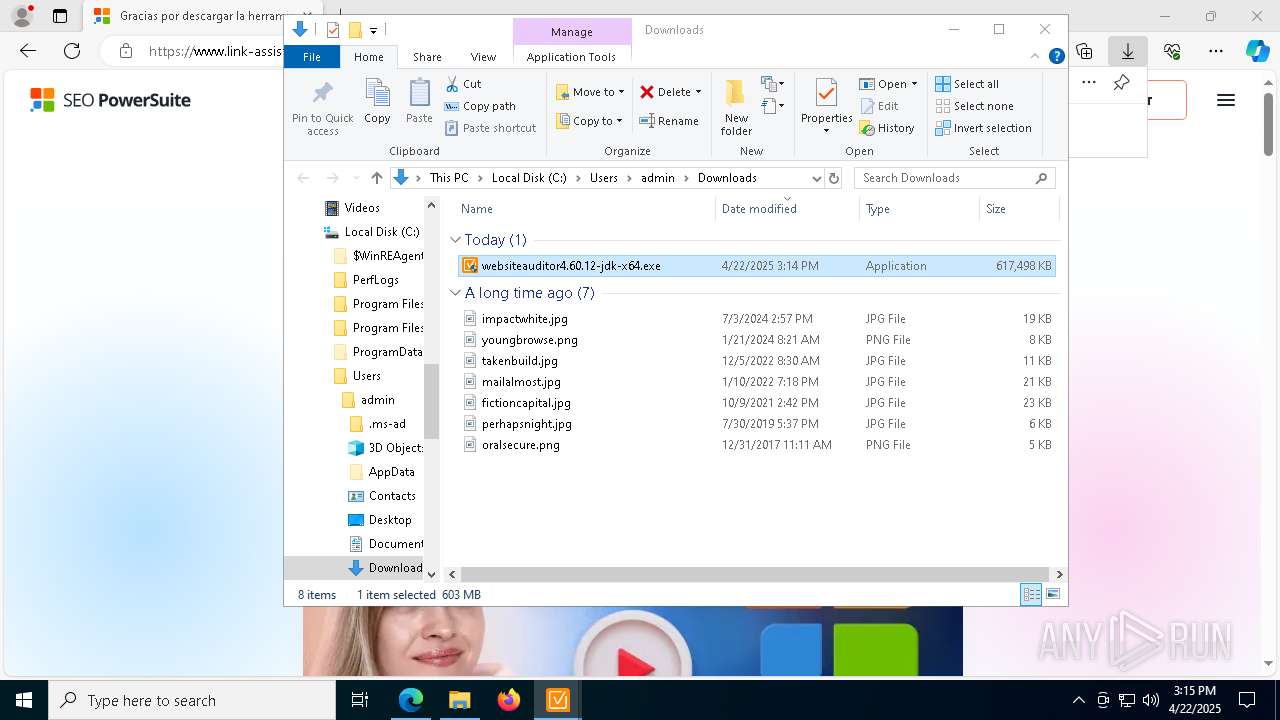Click the History command
The image size is (1280, 720).
887,128
